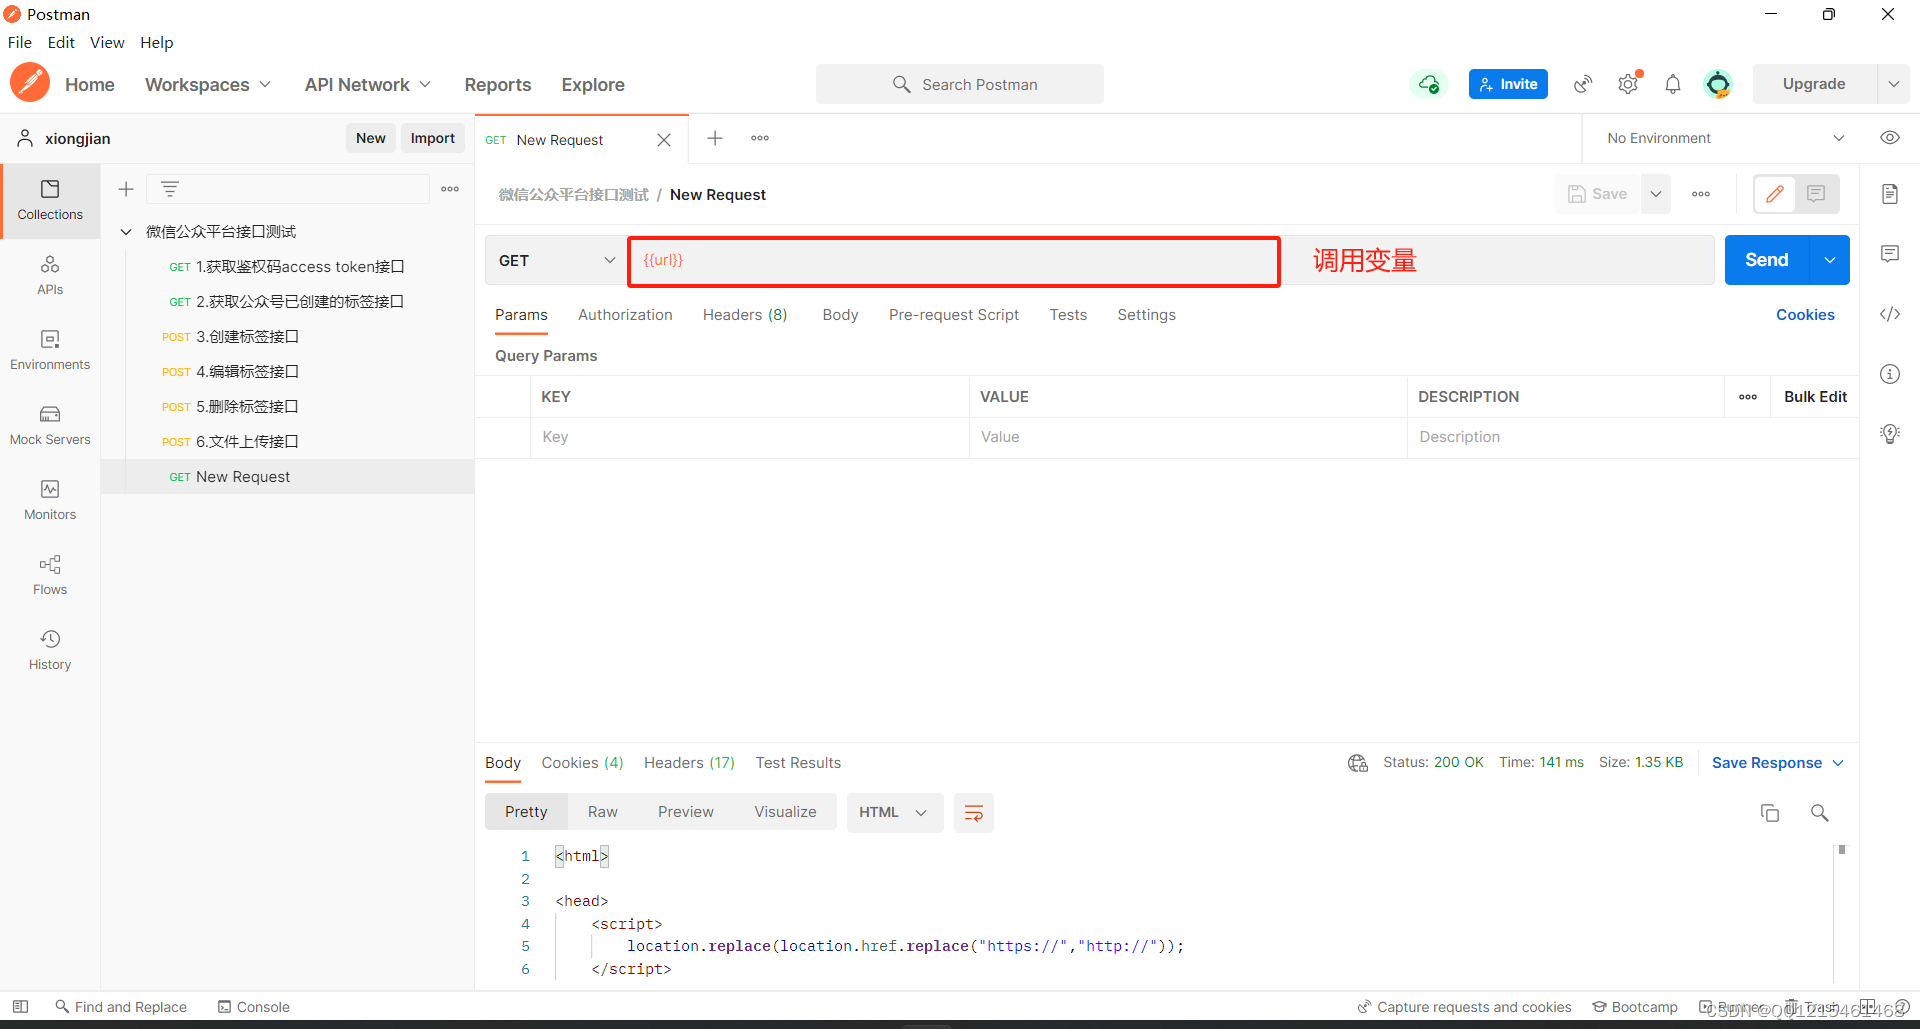Switch to the Tests tab

tap(1068, 315)
